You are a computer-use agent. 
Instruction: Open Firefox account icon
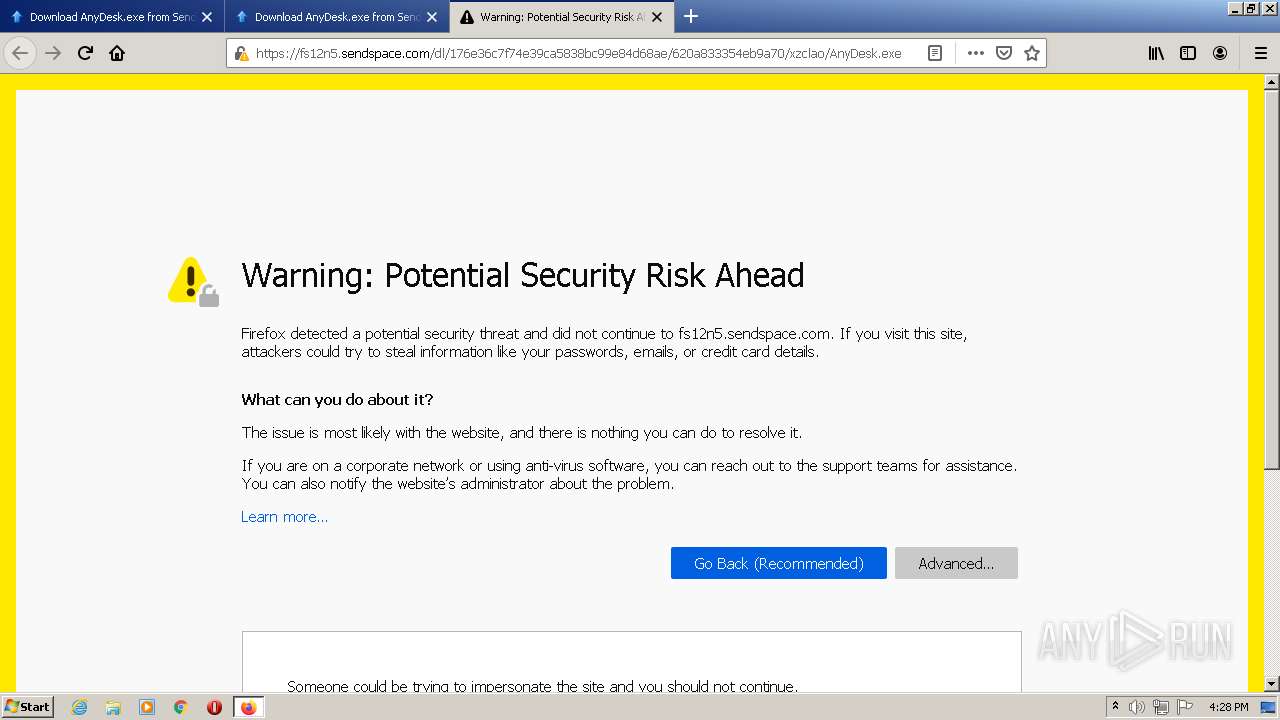[x=1220, y=53]
